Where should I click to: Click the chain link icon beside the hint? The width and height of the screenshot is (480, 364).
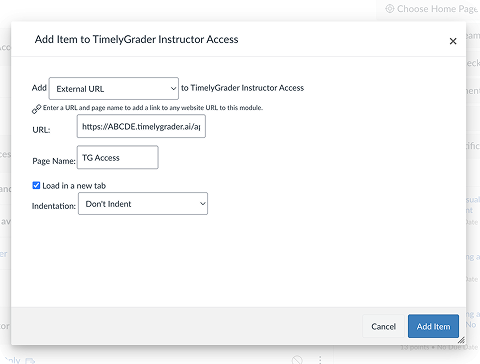(36, 109)
